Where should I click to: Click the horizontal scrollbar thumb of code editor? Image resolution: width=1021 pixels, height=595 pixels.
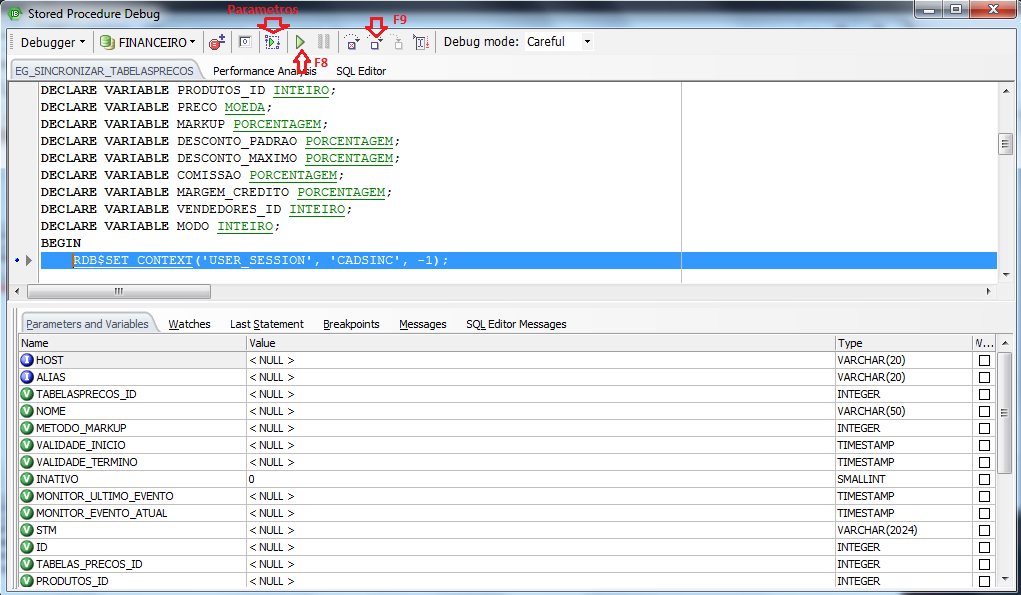[119, 292]
